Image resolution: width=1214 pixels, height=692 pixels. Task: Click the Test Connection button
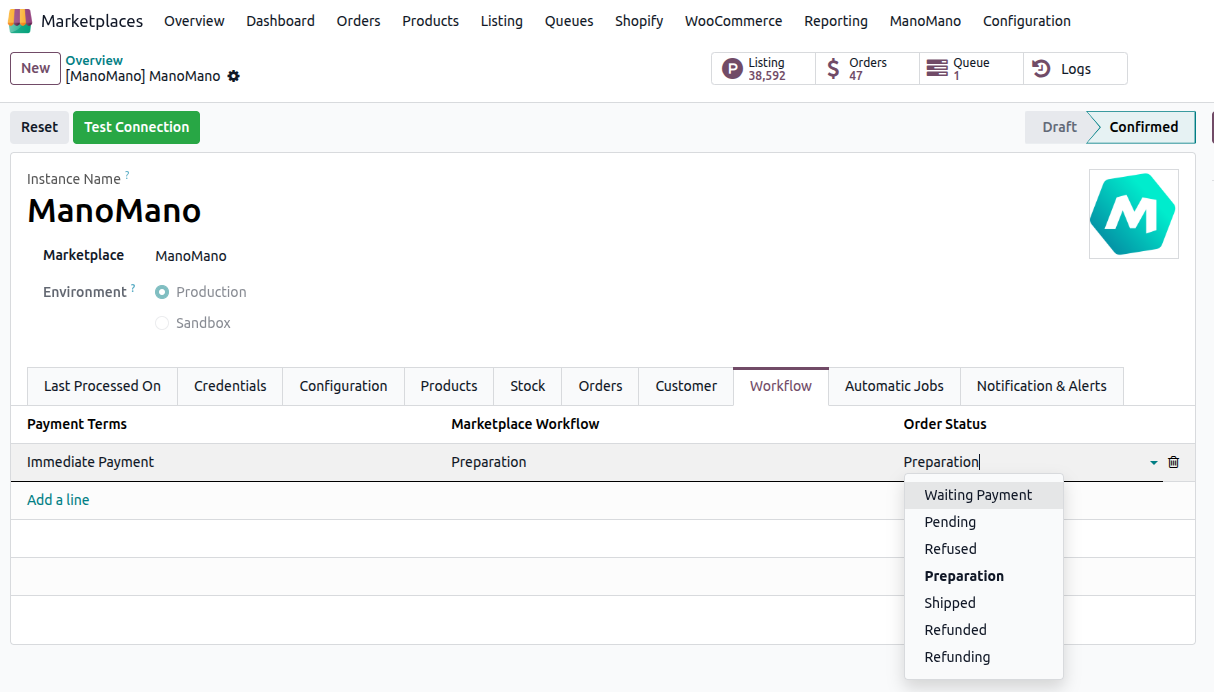(x=136, y=127)
